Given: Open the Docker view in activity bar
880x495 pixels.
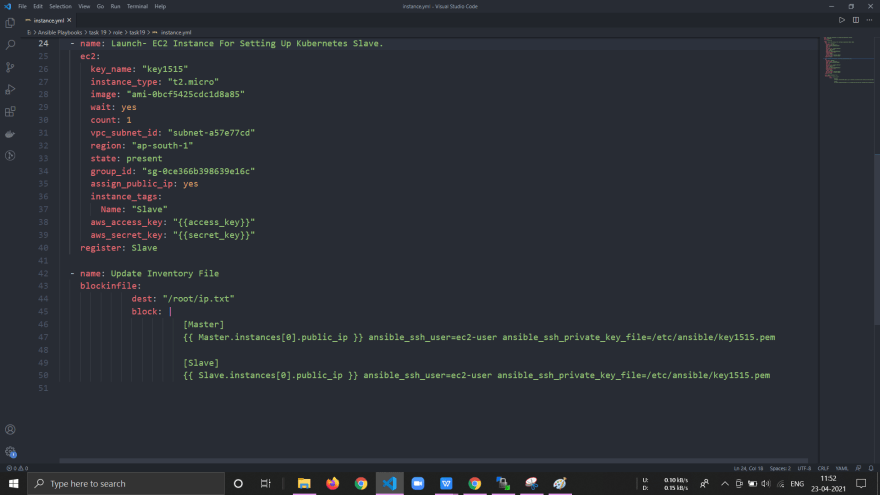Looking at the screenshot, I should 10,134.
